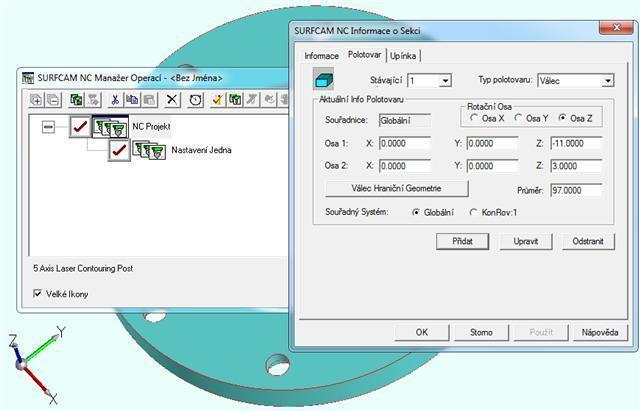Select the Nastavení Jedna tree label

point(202,150)
